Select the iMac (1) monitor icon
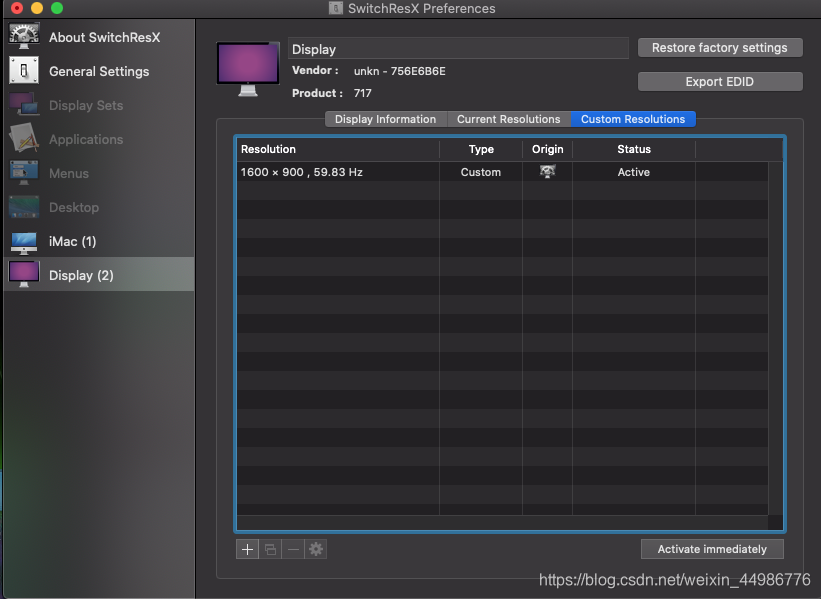 [x=24, y=242]
